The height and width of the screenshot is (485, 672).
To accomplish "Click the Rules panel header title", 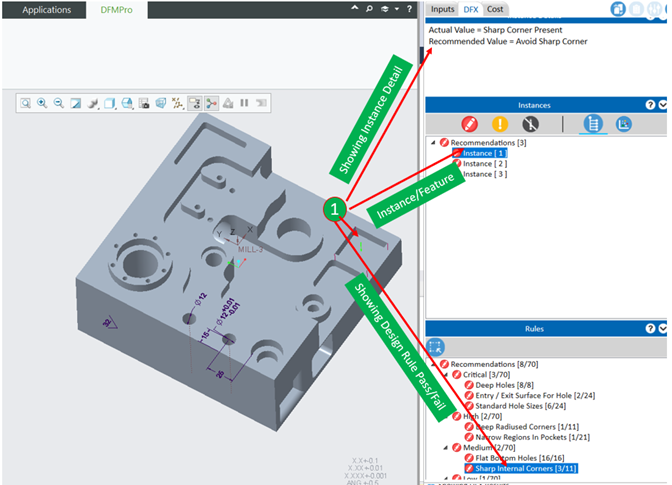I will click(534, 329).
